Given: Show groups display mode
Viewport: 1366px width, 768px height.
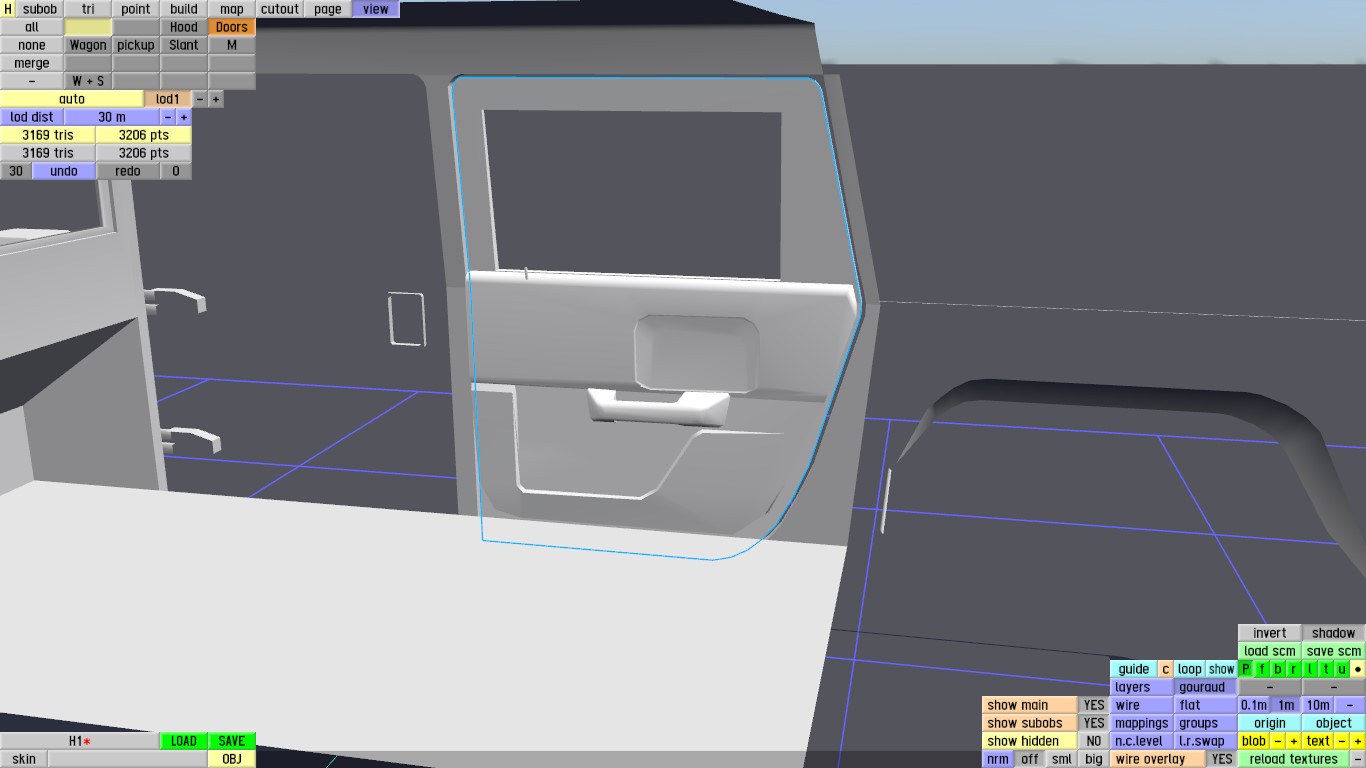Looking at the screenshot, I should 1206,723.
